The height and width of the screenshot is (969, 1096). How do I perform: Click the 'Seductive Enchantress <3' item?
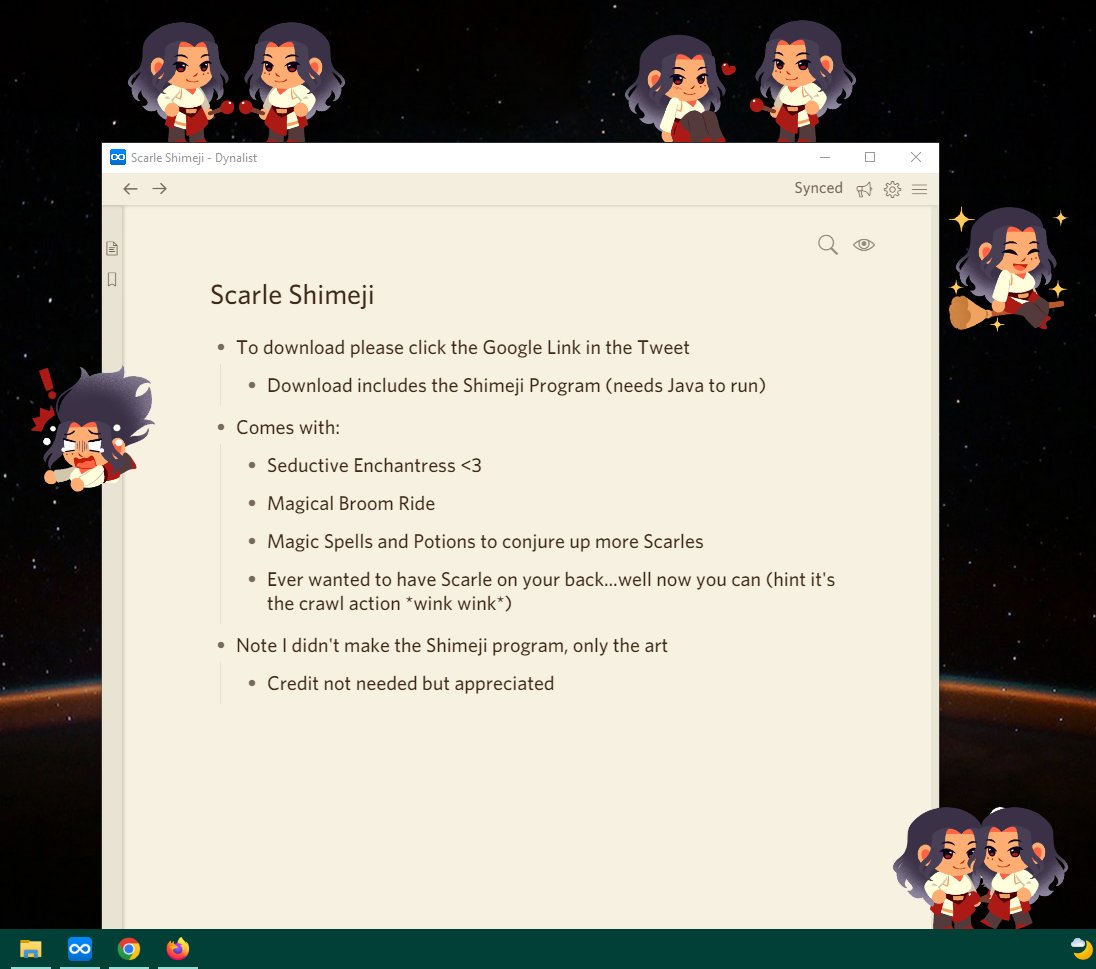(374, 466)
